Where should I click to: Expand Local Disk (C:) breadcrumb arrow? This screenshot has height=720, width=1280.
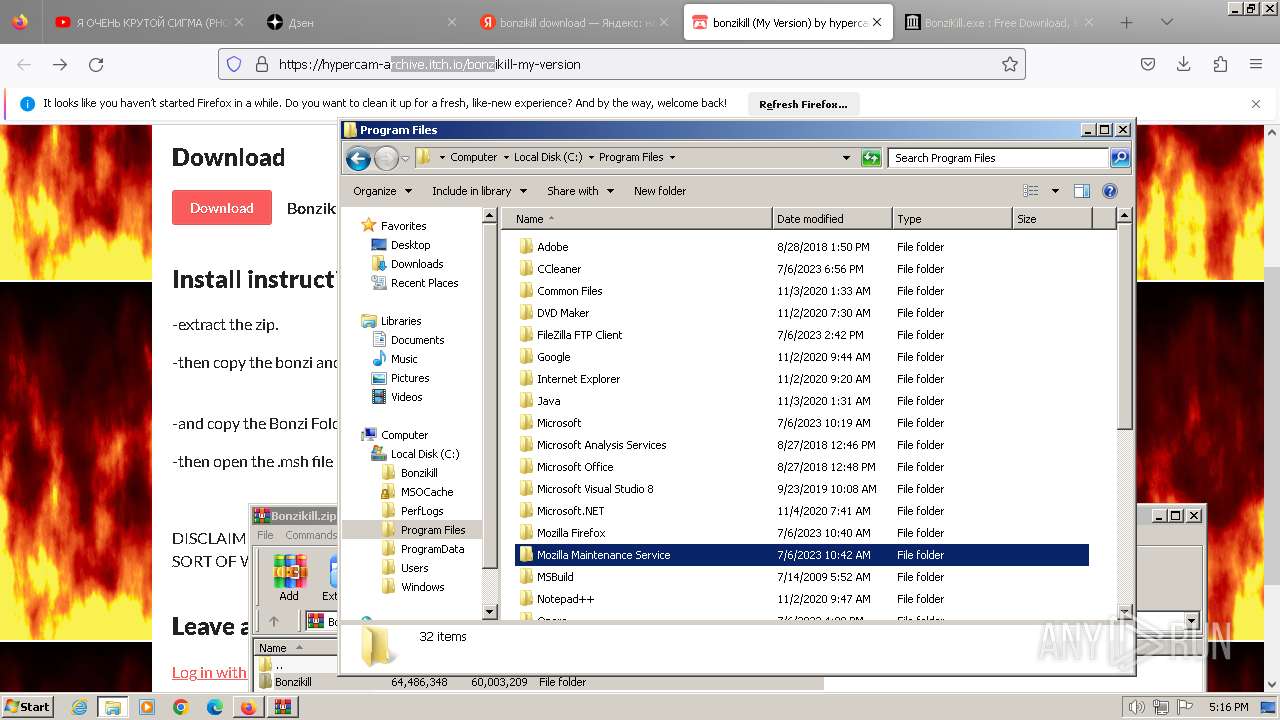(590, 157)
